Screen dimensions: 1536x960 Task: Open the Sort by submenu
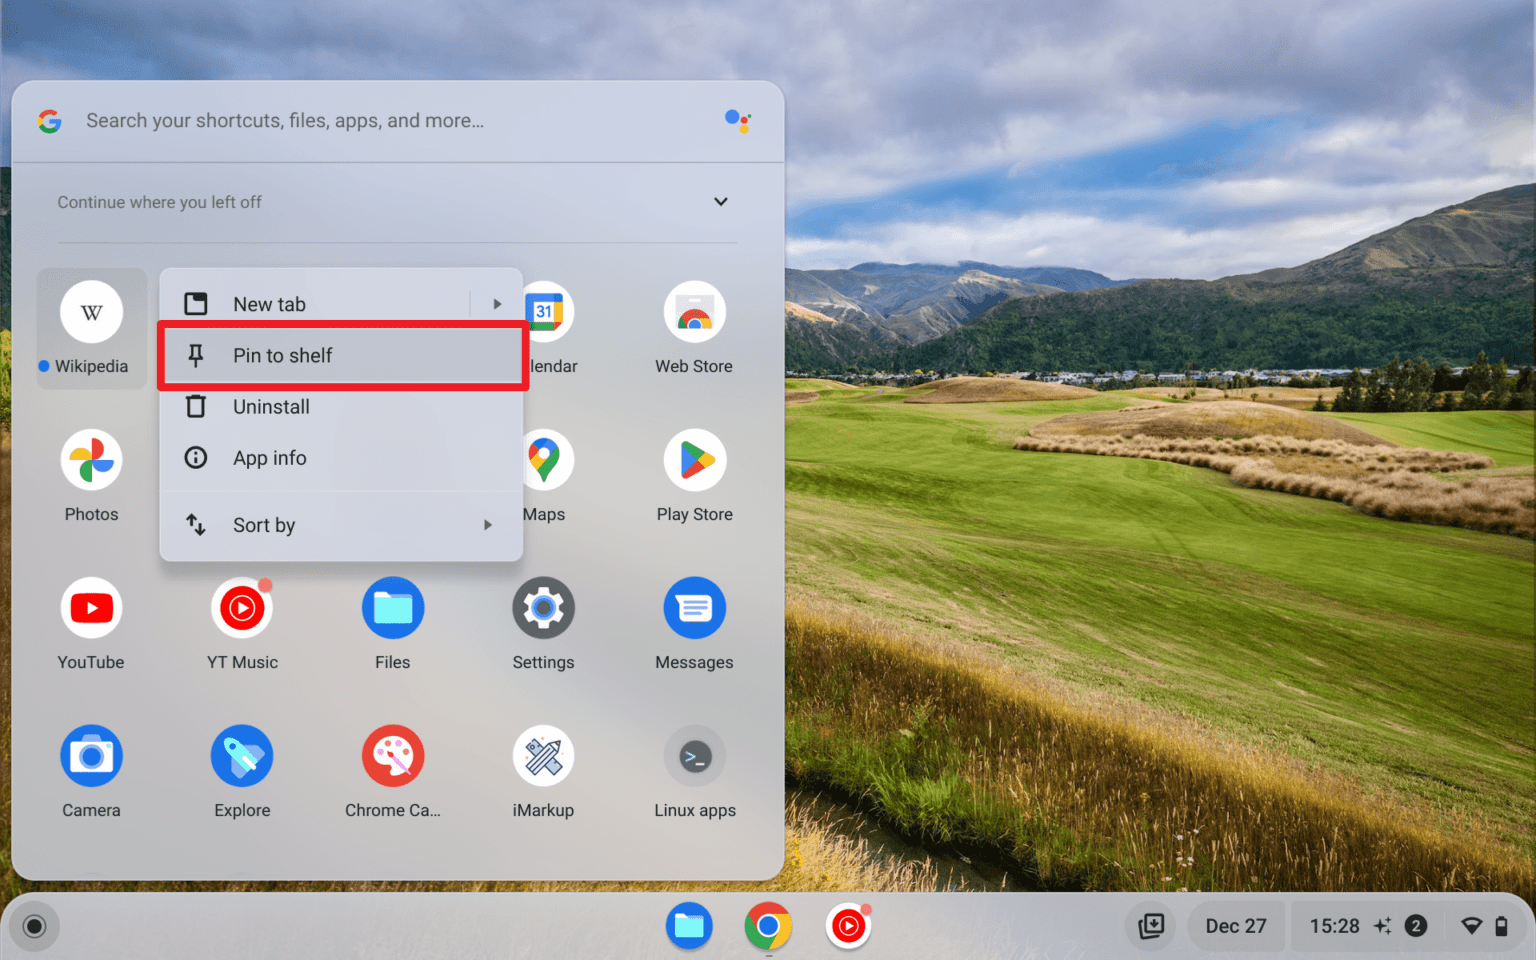point(341,524)
